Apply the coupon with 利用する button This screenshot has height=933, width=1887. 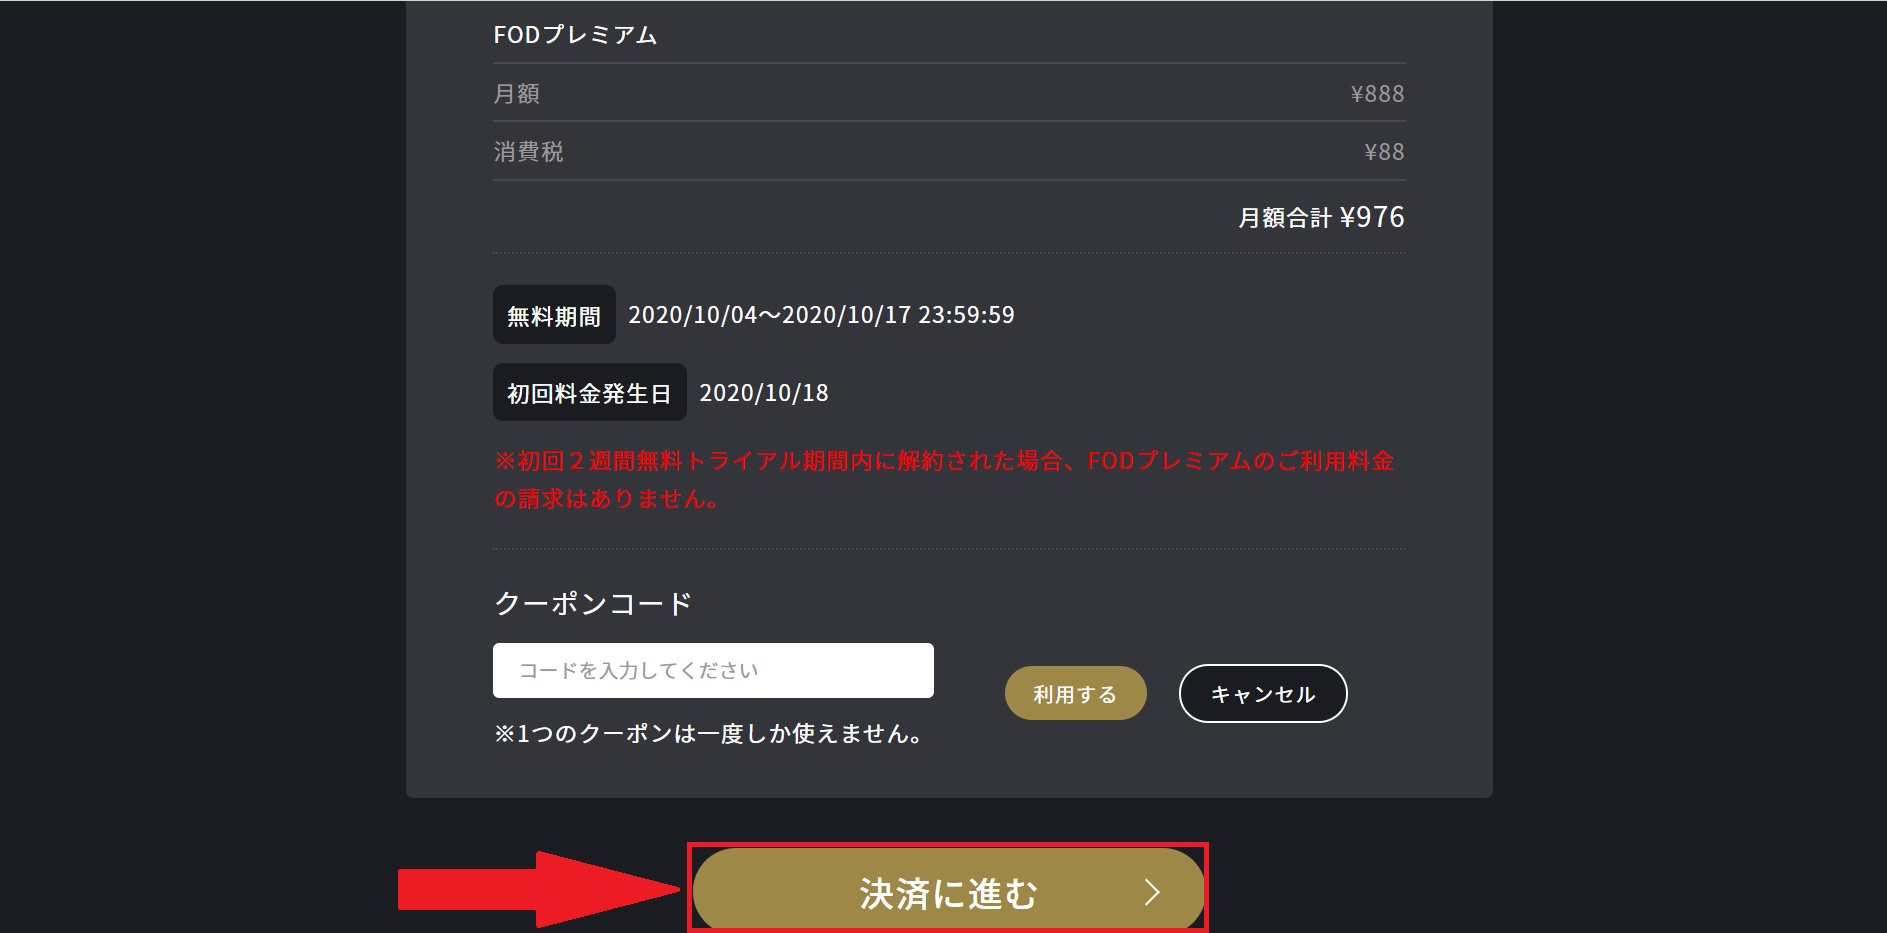[1075, 693]
